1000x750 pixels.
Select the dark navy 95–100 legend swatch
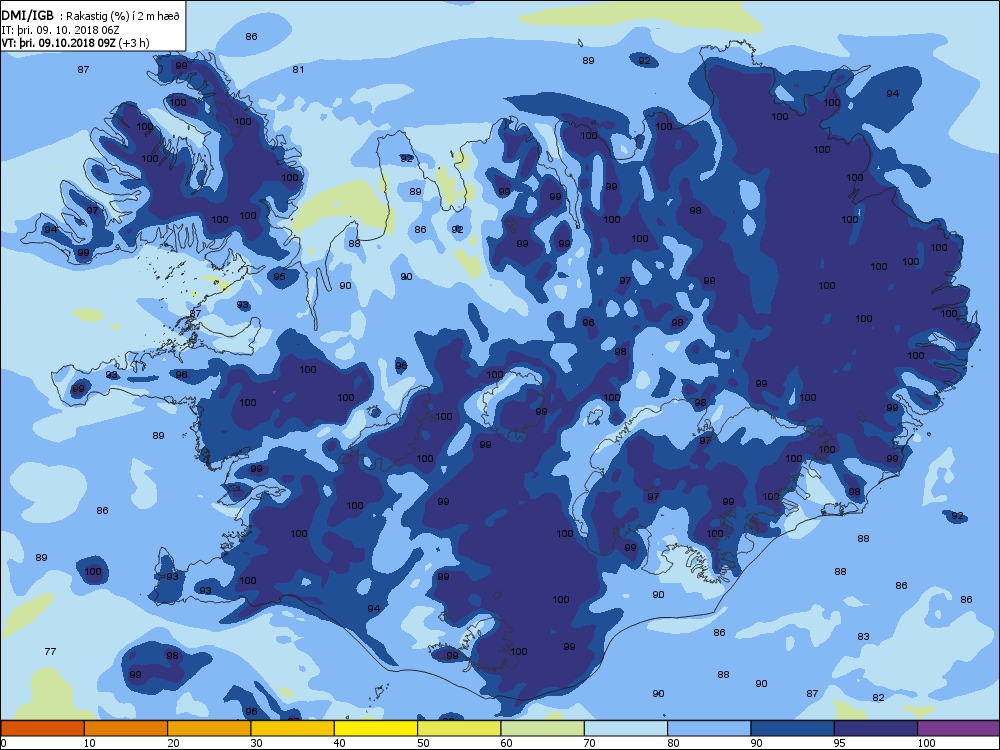pos(876,728)
